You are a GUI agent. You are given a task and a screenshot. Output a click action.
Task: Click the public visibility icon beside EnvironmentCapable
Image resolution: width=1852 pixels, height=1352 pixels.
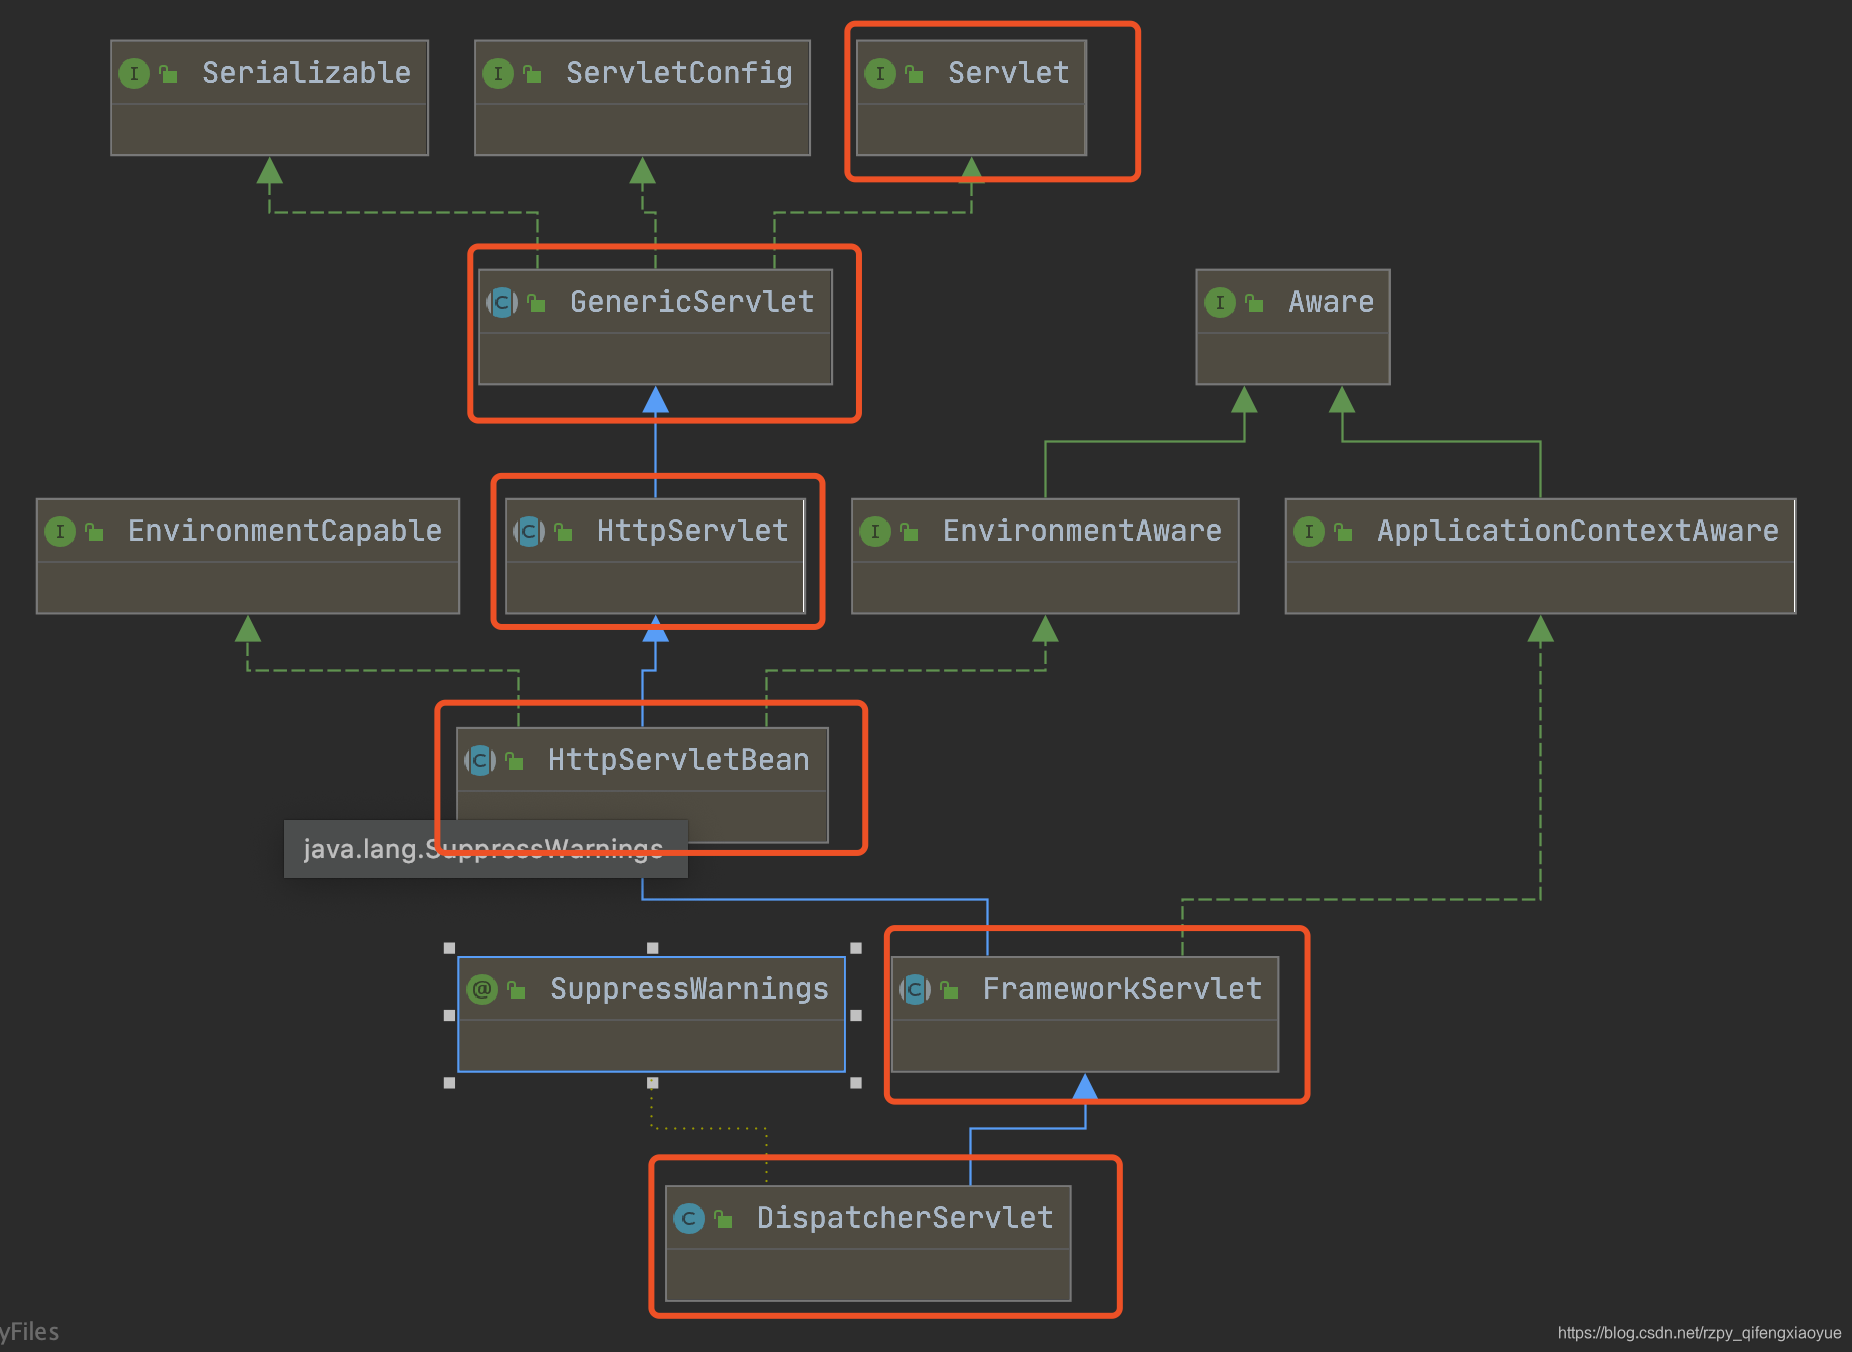click(95, 532)
